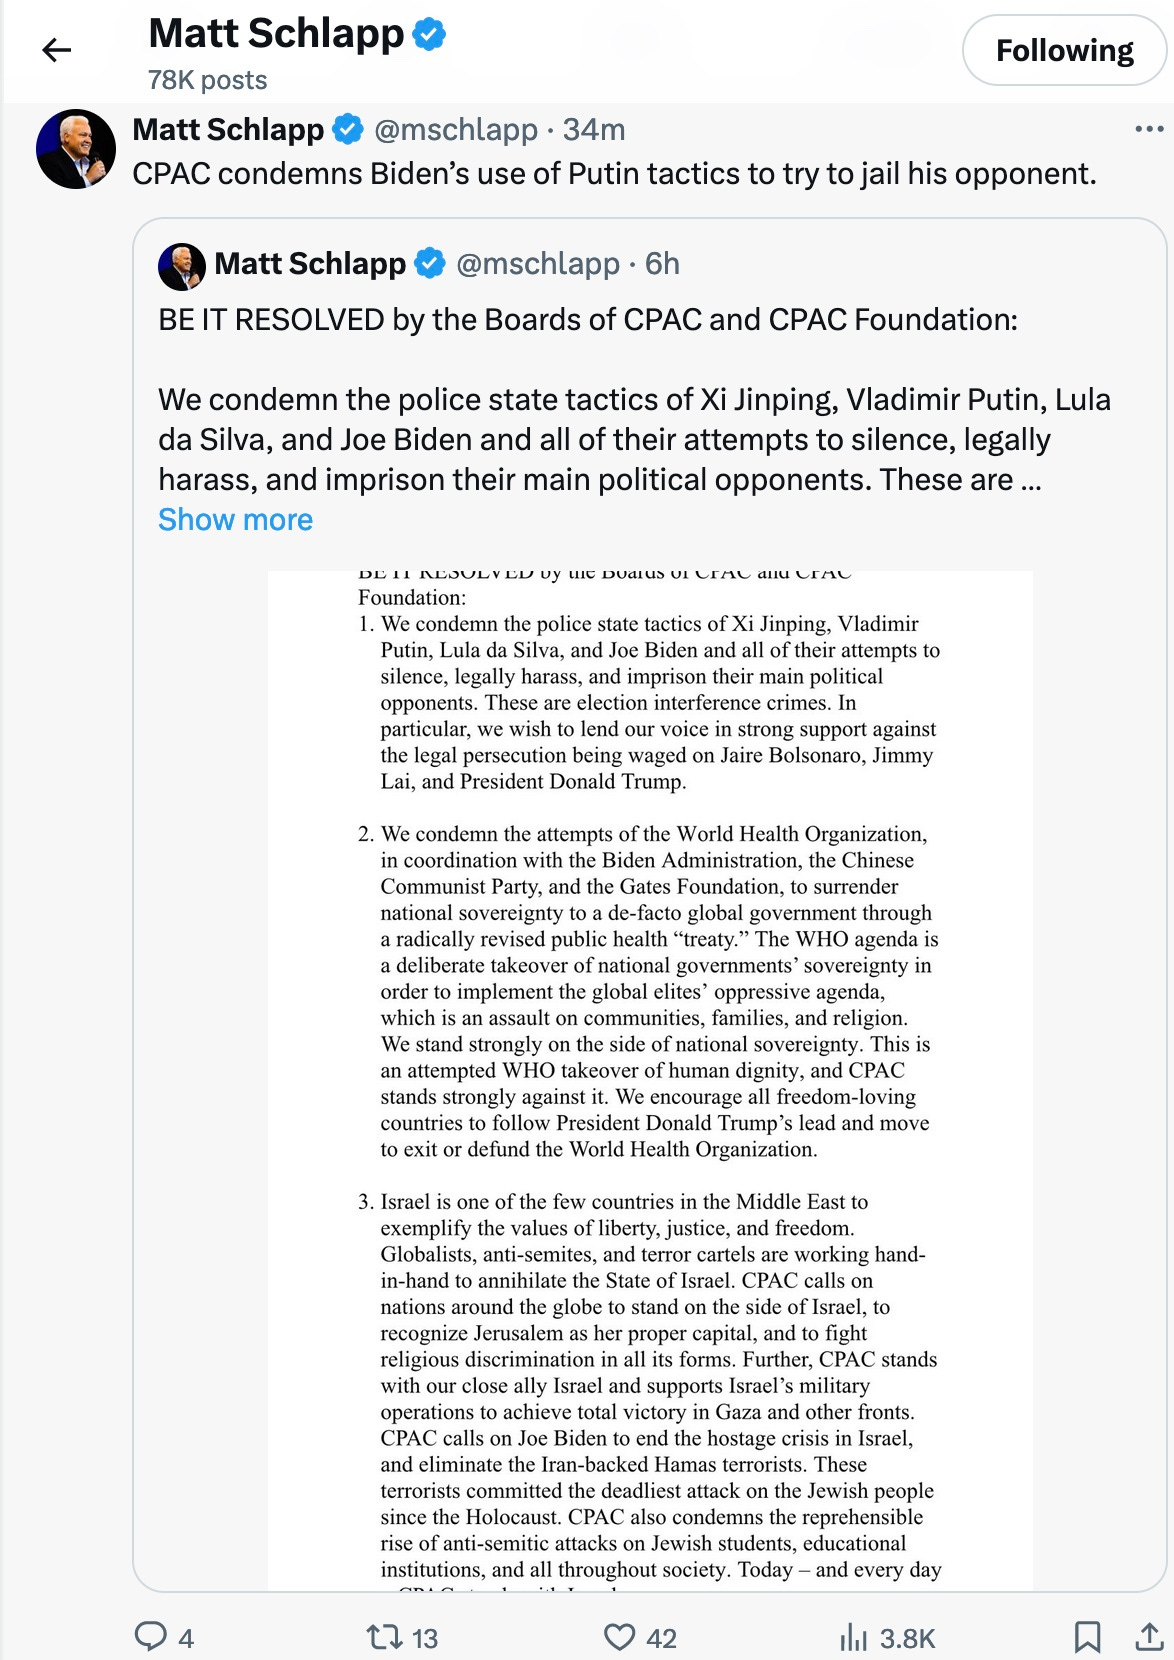Click verified badge beside tweet author name

click(x=348, y=129)
